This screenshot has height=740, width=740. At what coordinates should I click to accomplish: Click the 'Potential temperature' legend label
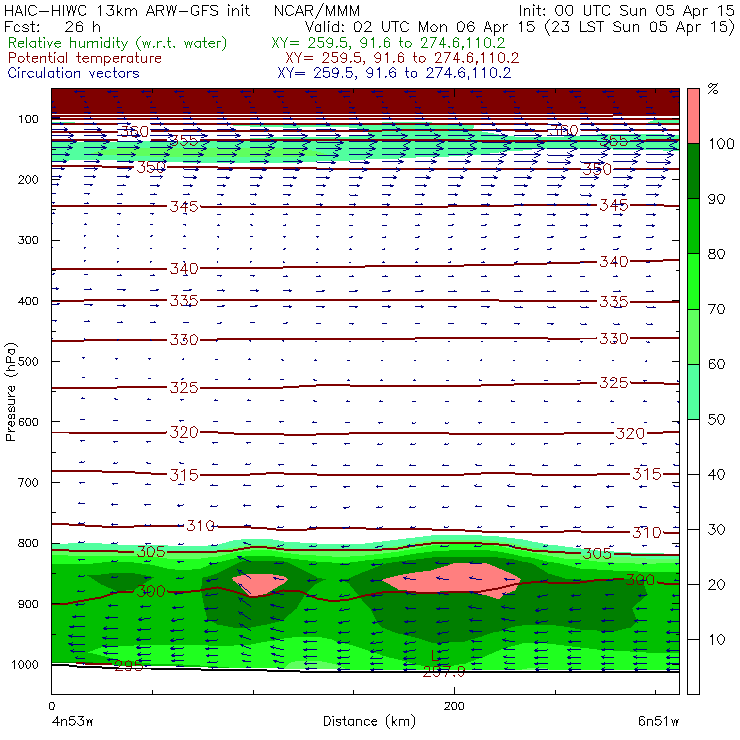(x=84, y=58)
